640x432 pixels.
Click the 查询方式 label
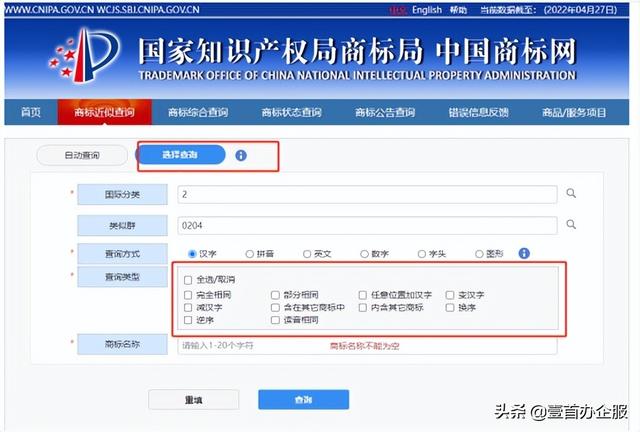point(122,254)
